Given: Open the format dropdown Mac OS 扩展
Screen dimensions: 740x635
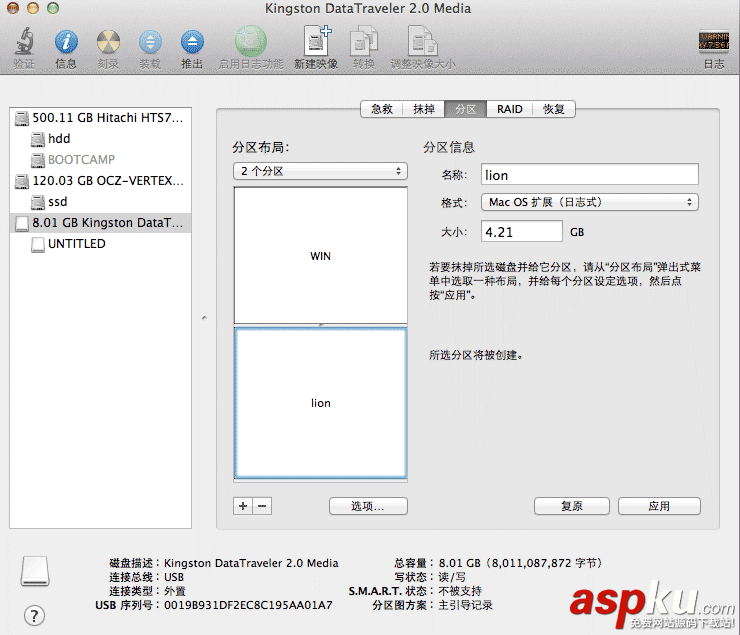Looking at the screenshot, I should 589,202.
